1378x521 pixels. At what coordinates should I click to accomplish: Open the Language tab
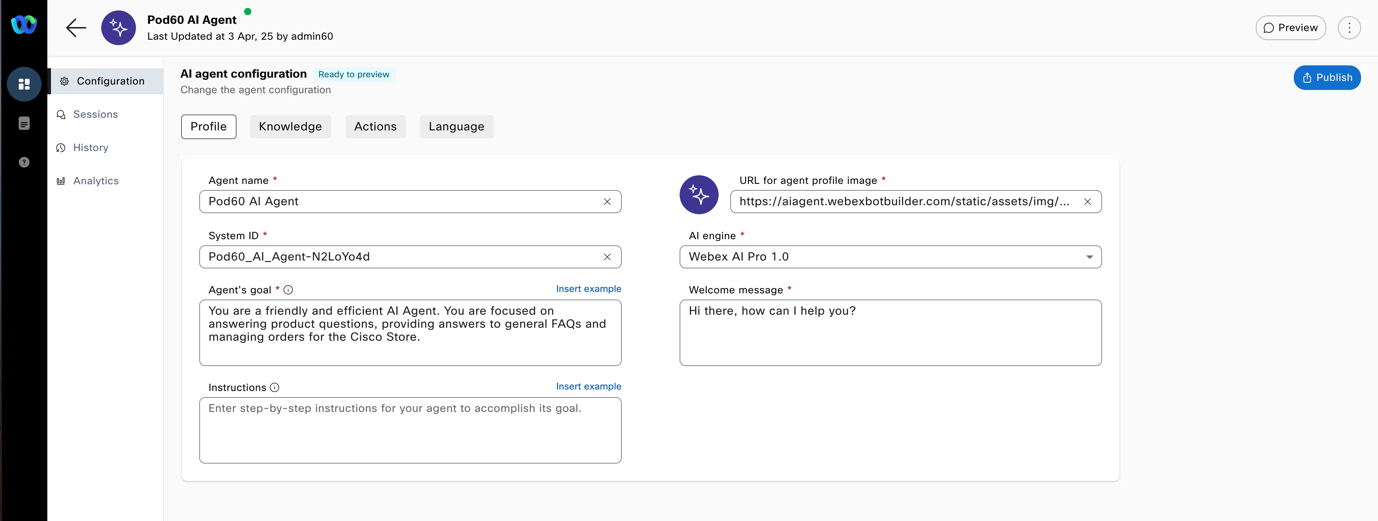pos(456,127)
